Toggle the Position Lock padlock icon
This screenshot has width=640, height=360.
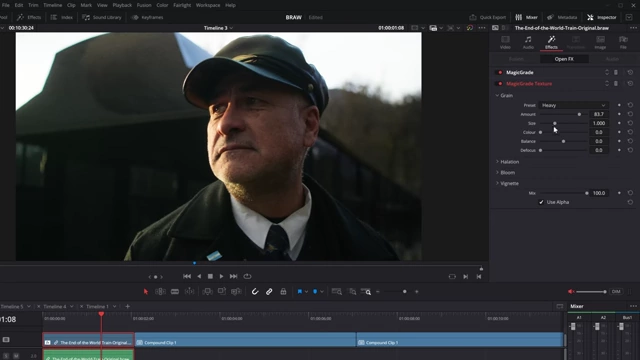(283, 292)
